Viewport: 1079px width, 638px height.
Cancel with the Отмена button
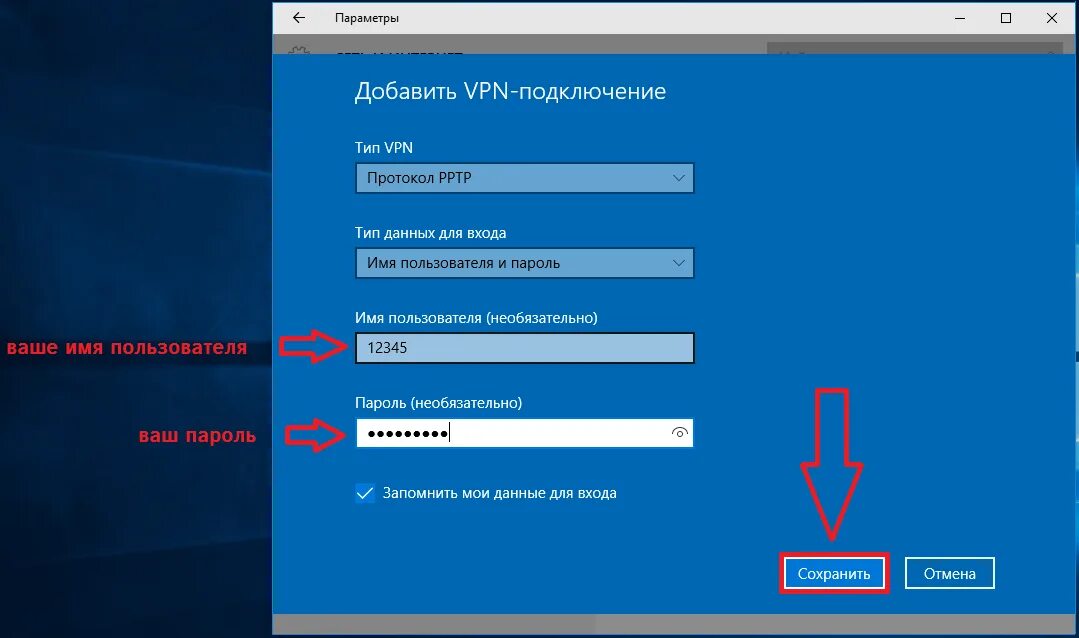950,573
